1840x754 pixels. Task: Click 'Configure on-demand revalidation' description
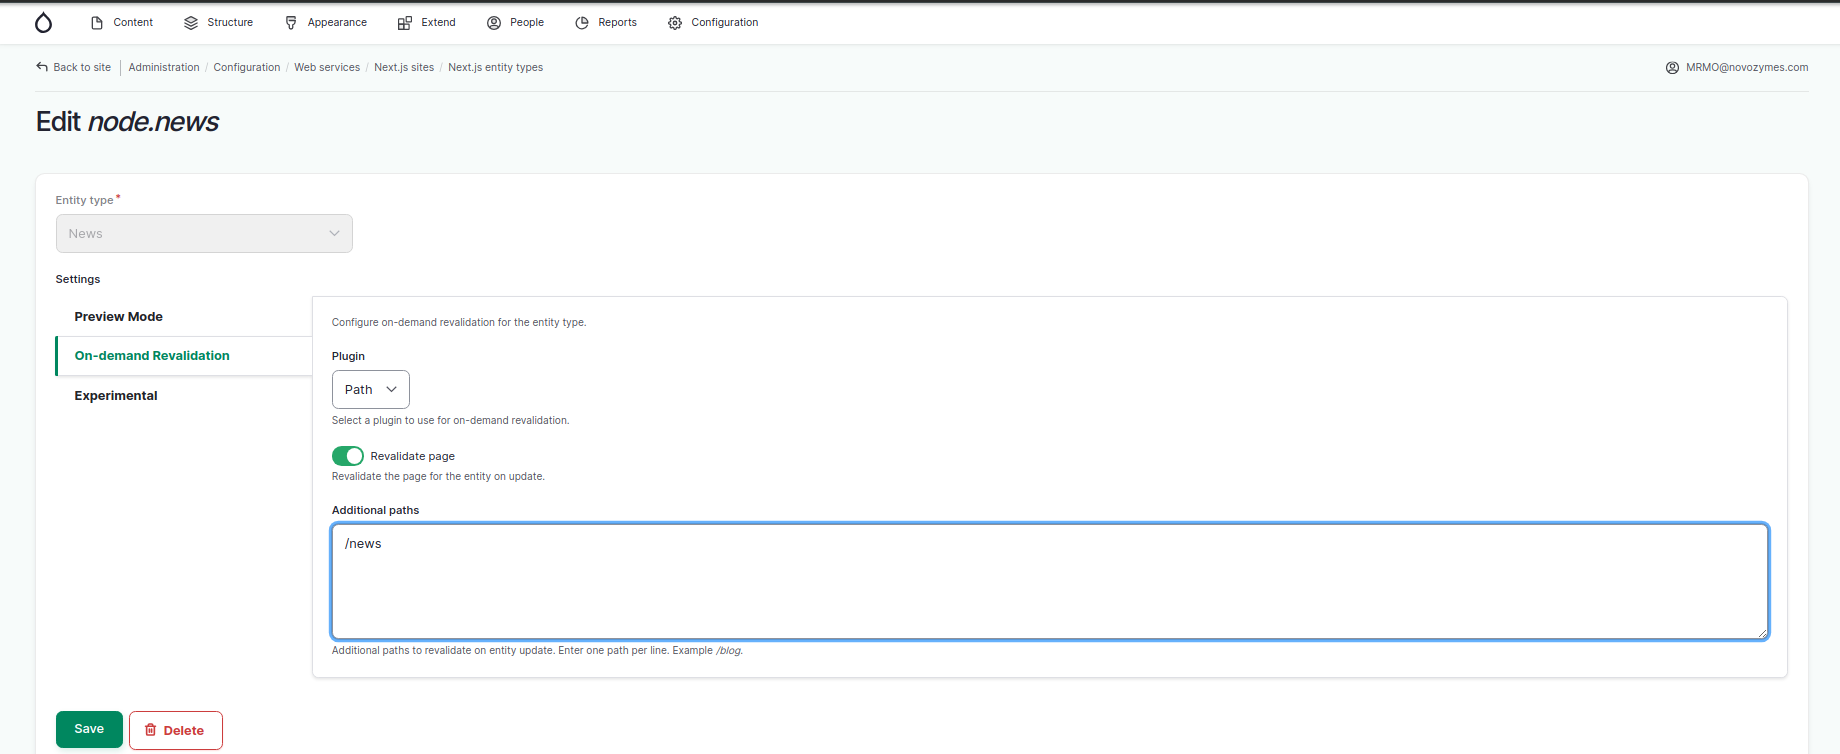tap(459, 322)
